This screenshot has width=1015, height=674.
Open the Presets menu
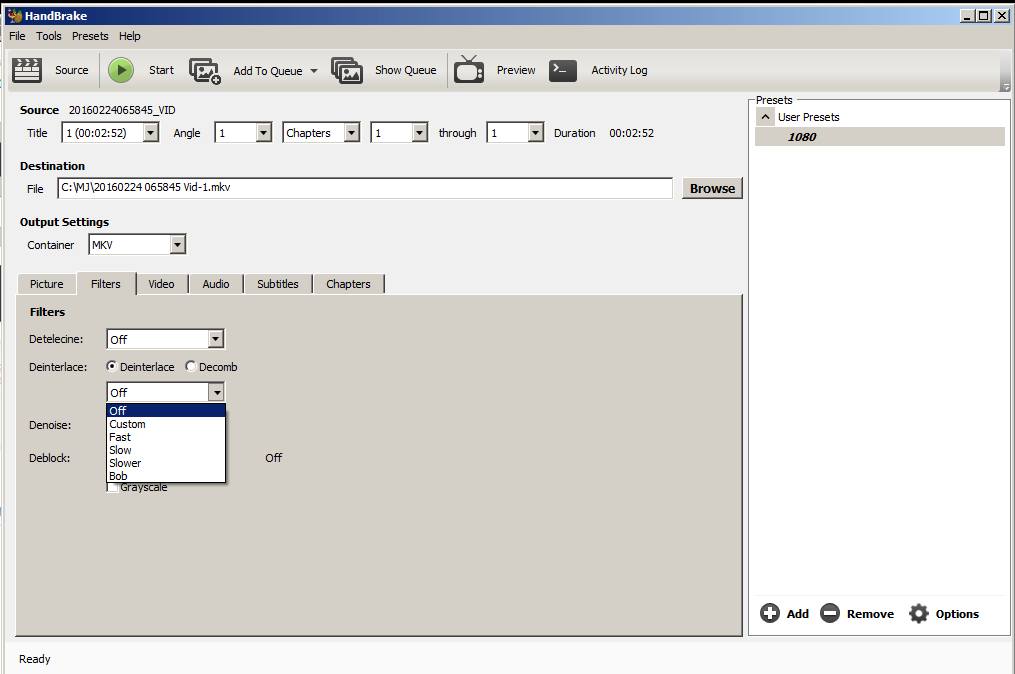[90, 36]
